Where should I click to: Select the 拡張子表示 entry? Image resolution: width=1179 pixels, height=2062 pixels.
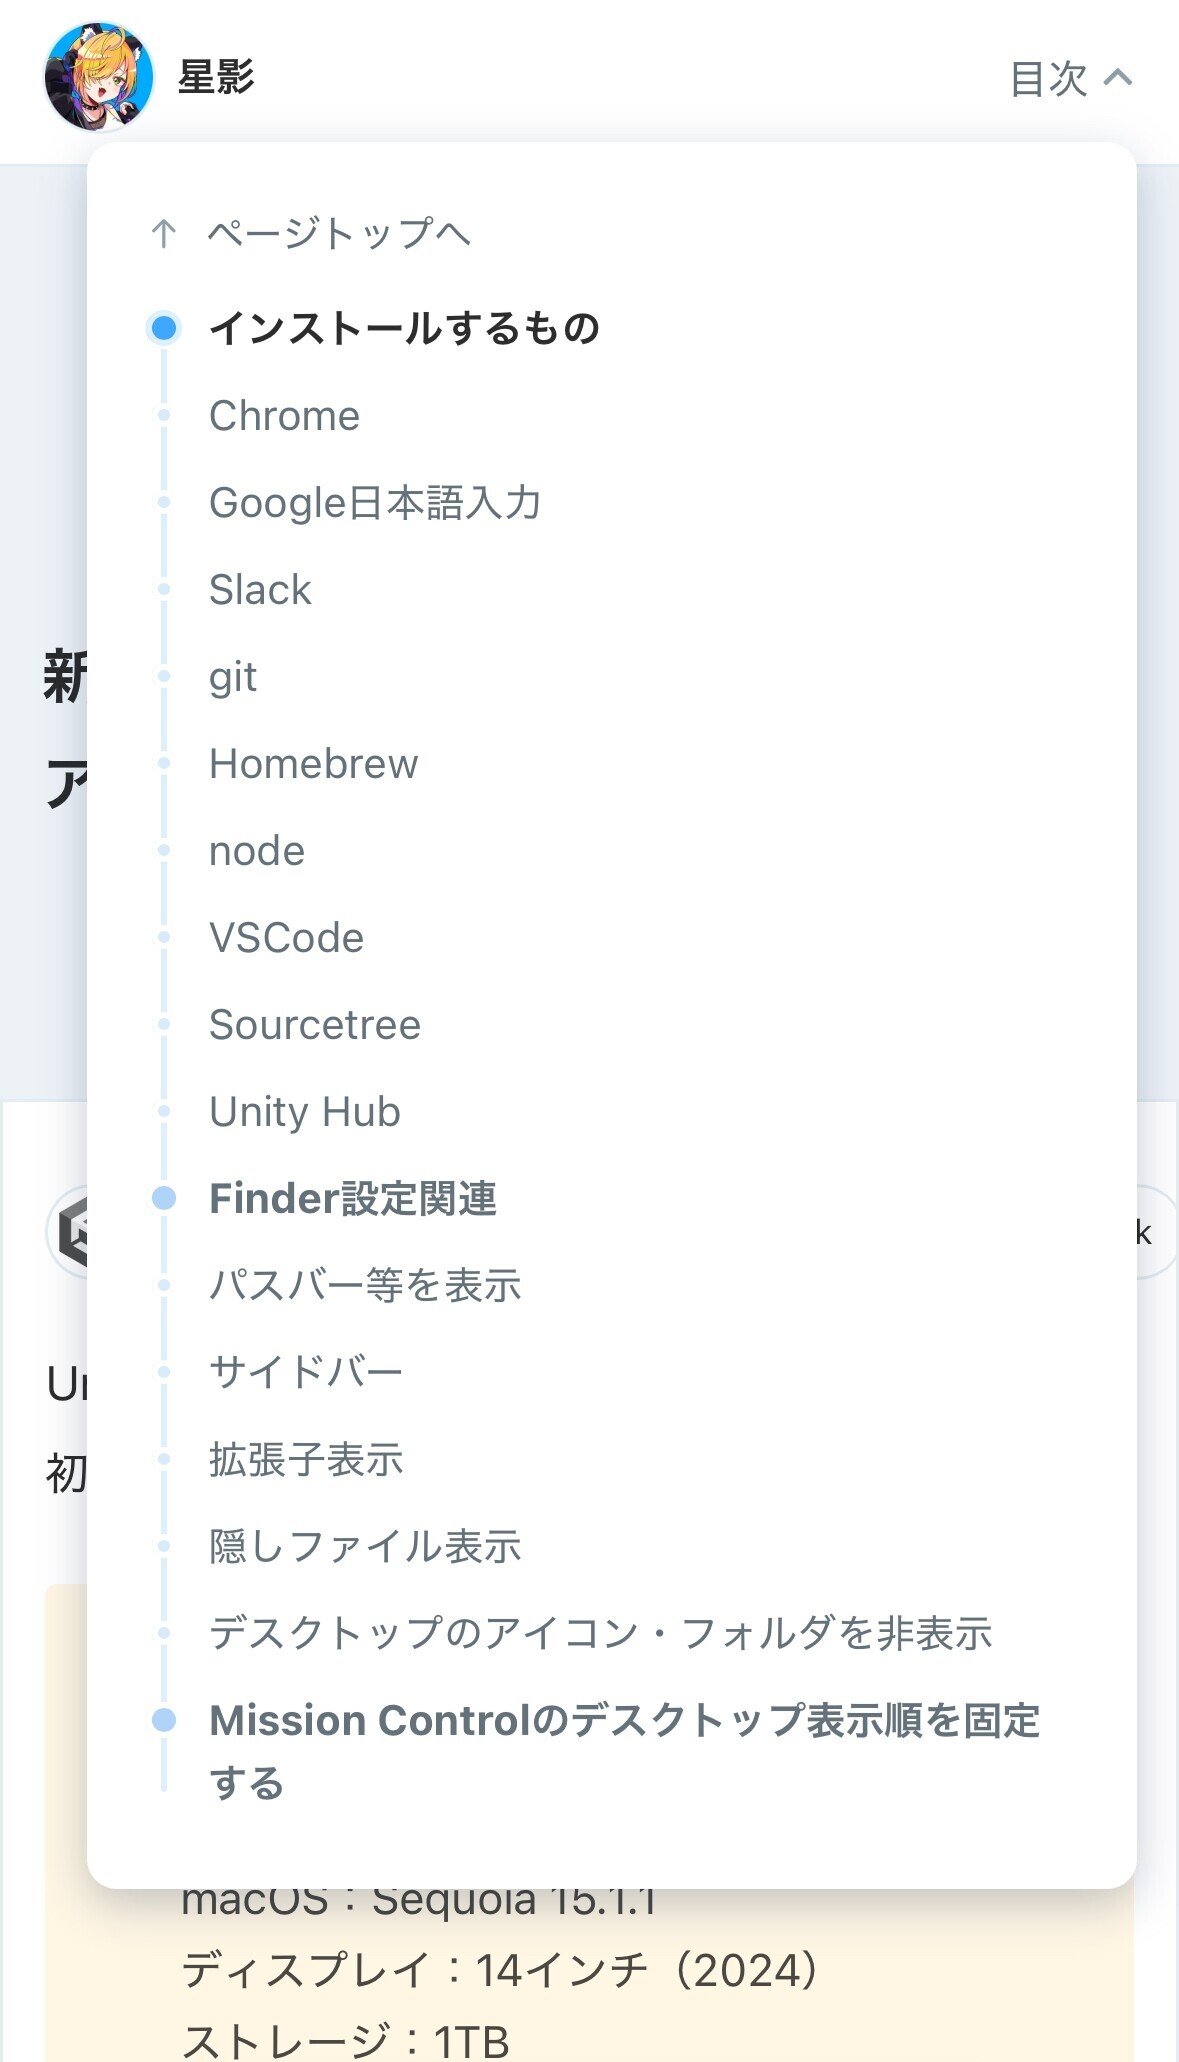(x=306, y=1459)
